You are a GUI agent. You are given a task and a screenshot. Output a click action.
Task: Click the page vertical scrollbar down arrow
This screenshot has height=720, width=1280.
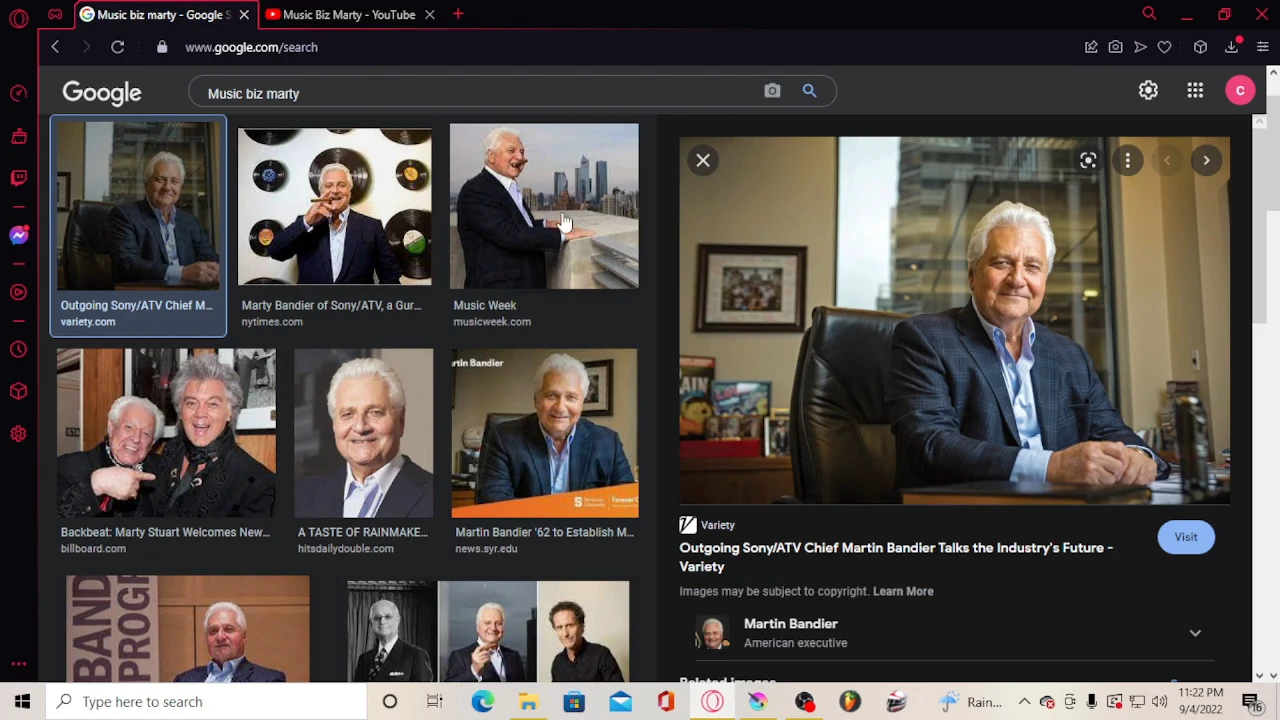[1273, 676]
